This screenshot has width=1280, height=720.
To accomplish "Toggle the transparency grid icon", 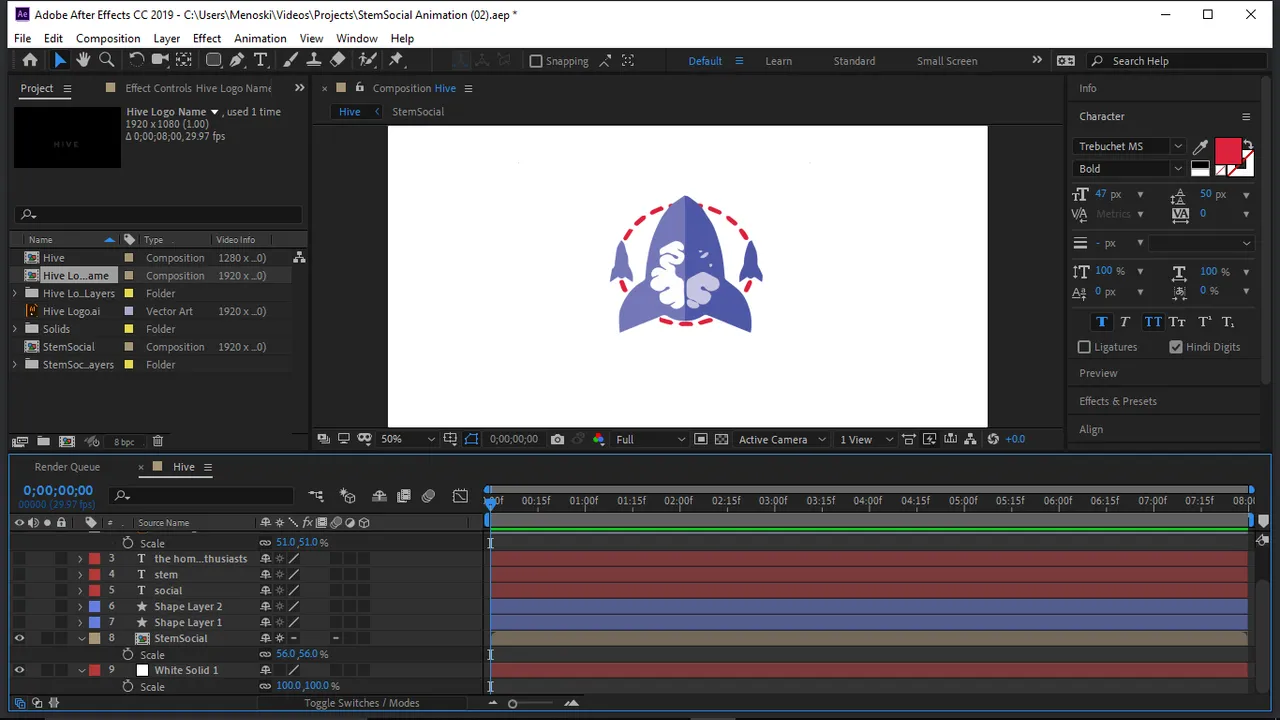I will pyautogui.click(x=721, y=439).
